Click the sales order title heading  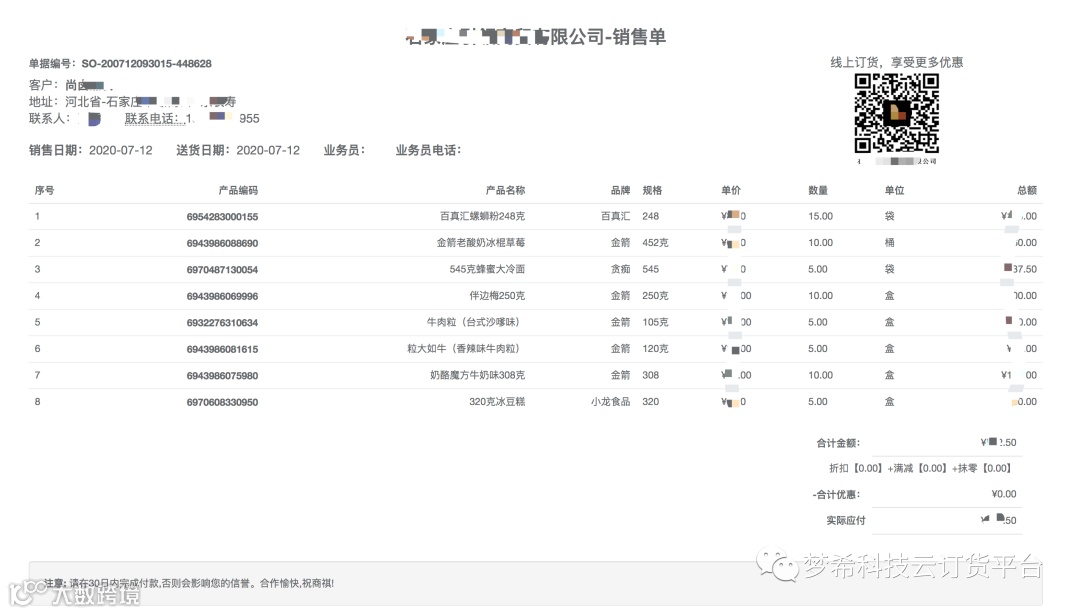click(537, 37)
